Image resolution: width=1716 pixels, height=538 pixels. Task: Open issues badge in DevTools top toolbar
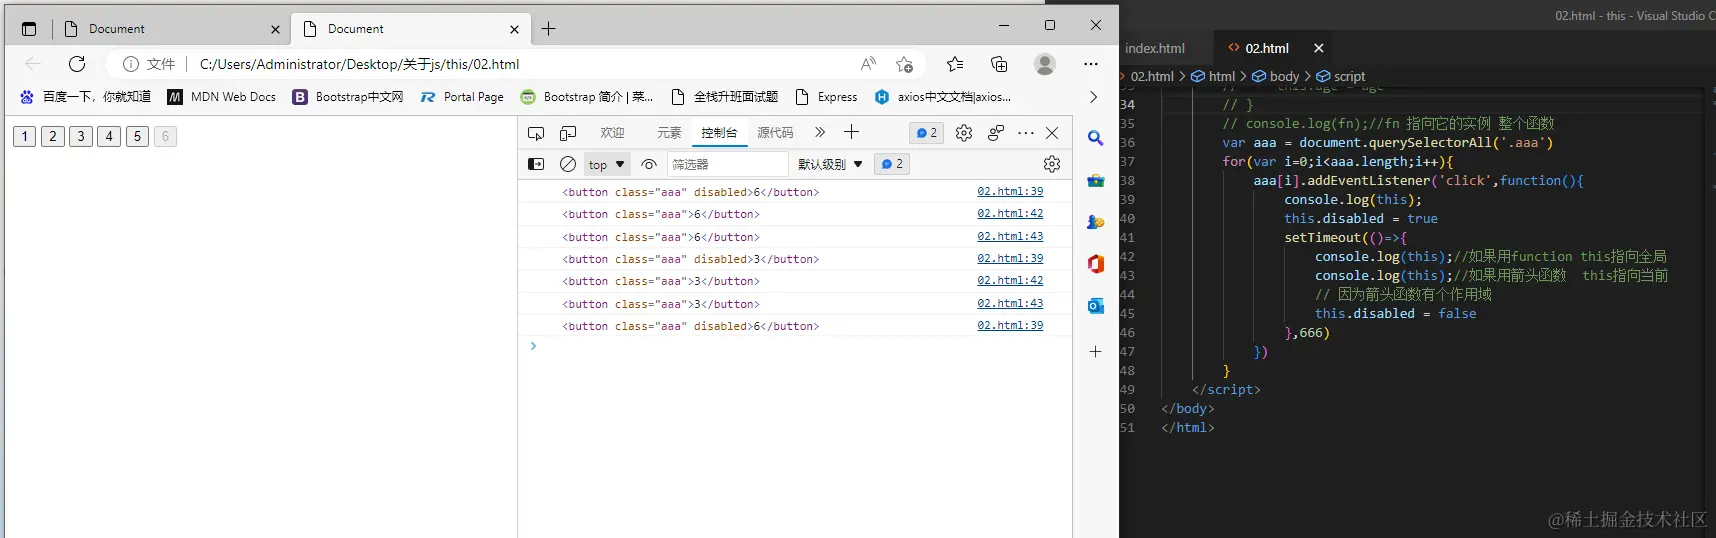(x=926, y=133)
